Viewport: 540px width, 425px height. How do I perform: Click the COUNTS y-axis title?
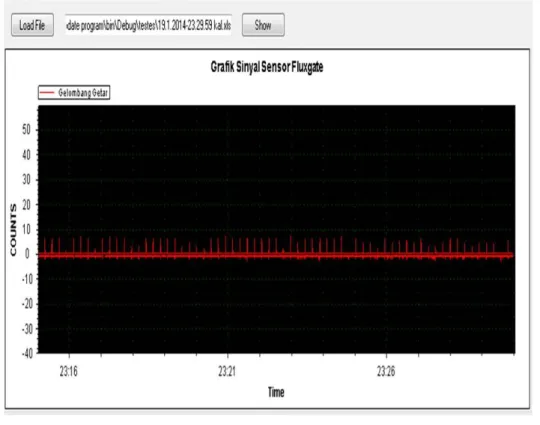[13, 230]
